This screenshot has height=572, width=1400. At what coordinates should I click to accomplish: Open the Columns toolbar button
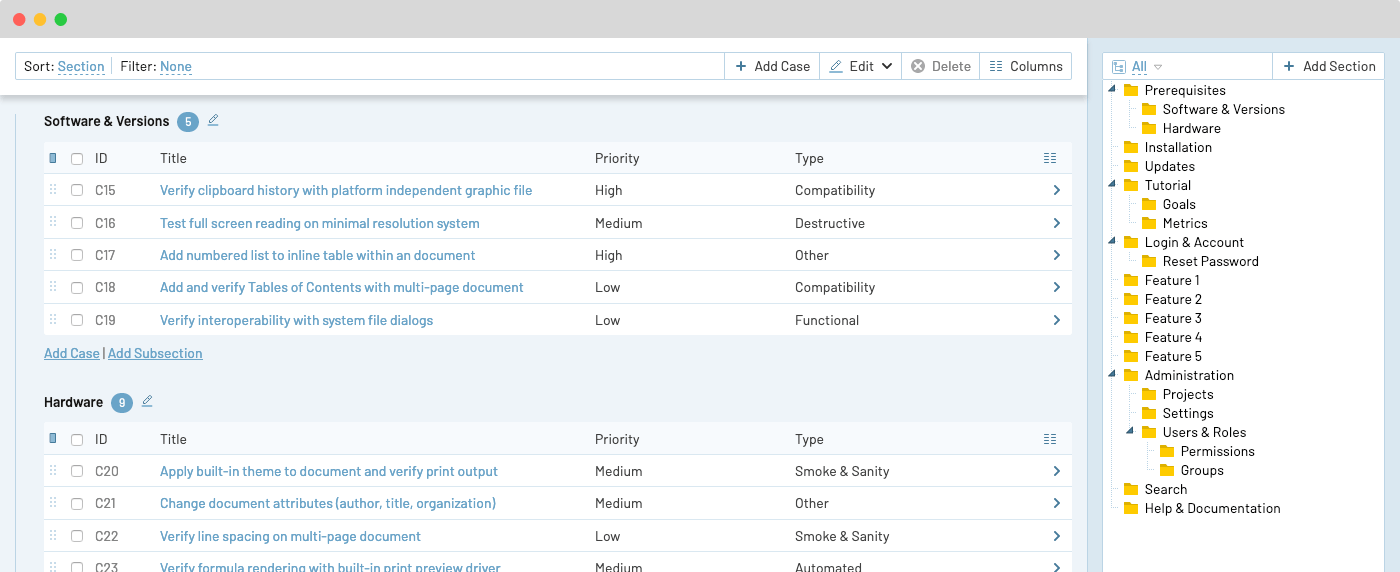click(x=1025, y=66)
